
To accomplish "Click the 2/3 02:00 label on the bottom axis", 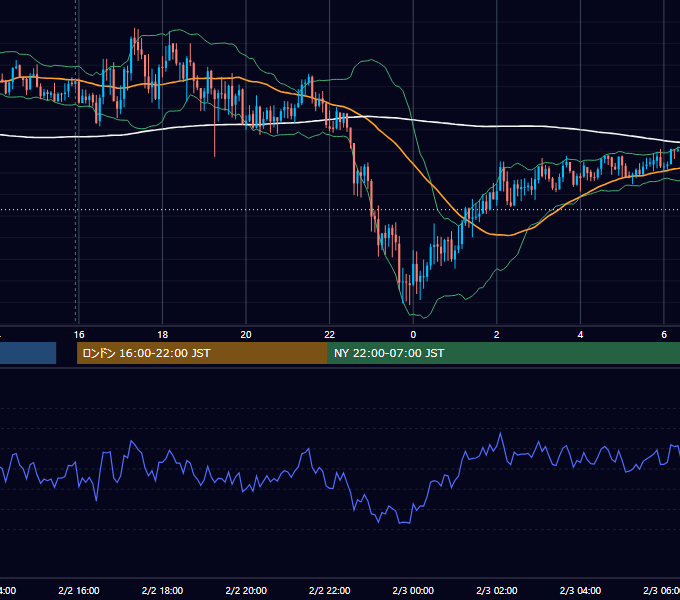I will point(497,590).
